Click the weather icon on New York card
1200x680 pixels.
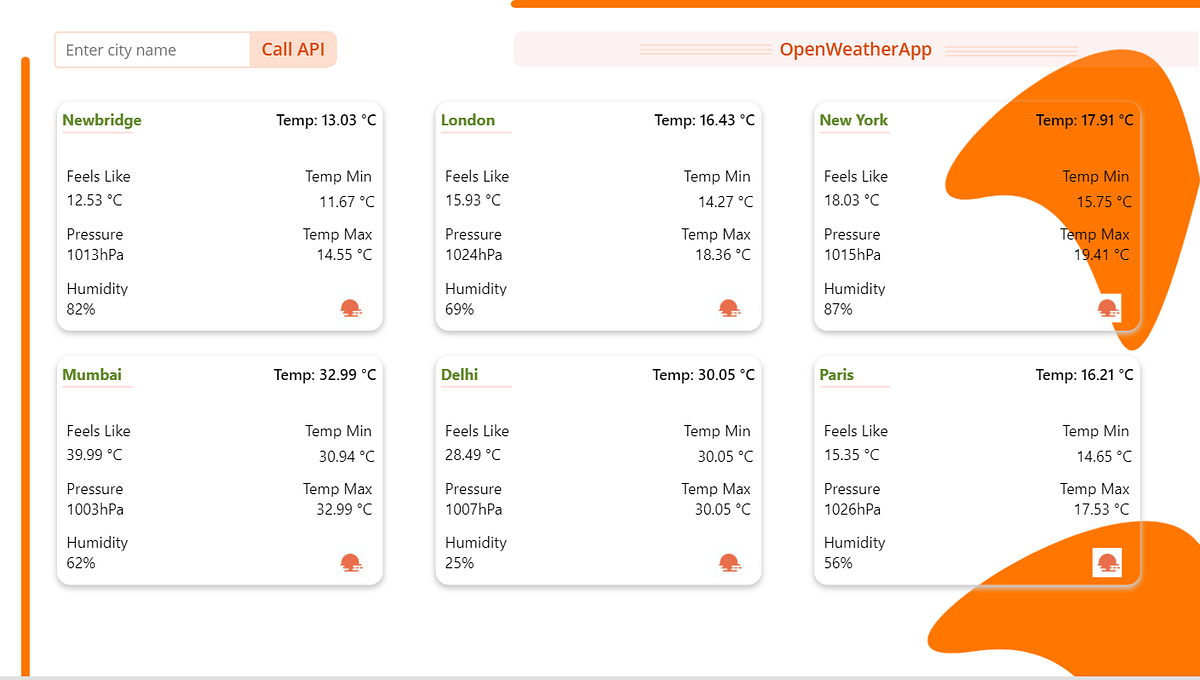click(x=1108, y=308)
